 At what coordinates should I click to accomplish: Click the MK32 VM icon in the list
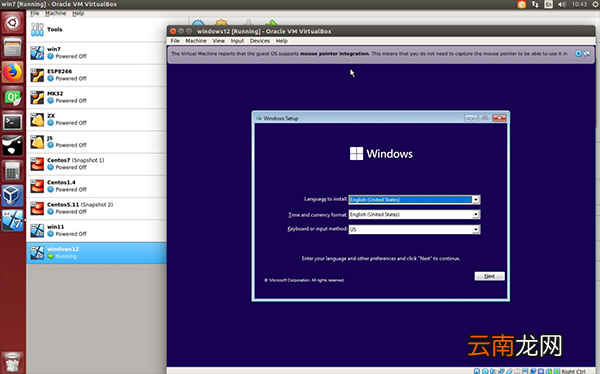coord(37,97)
